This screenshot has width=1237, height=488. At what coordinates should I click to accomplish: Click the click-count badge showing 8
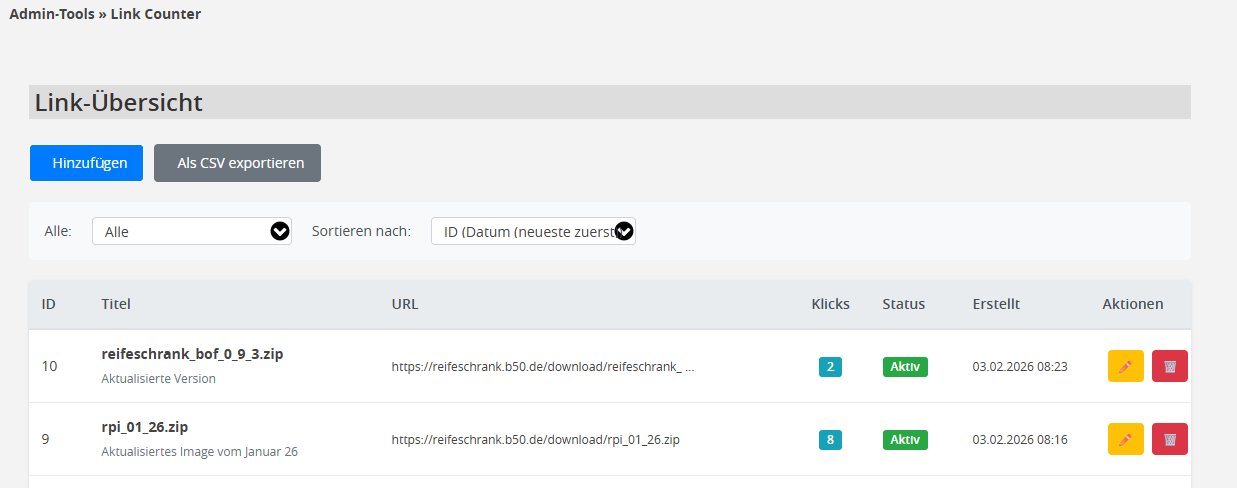coord(830,439)
